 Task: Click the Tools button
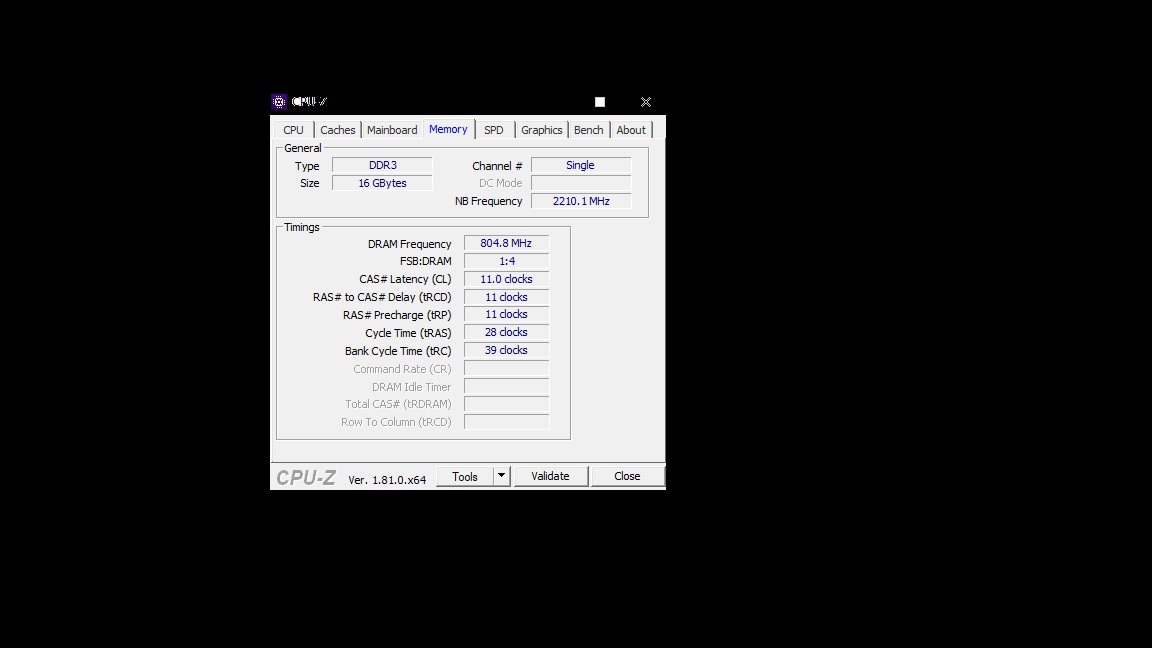click(x=464, y=476)
